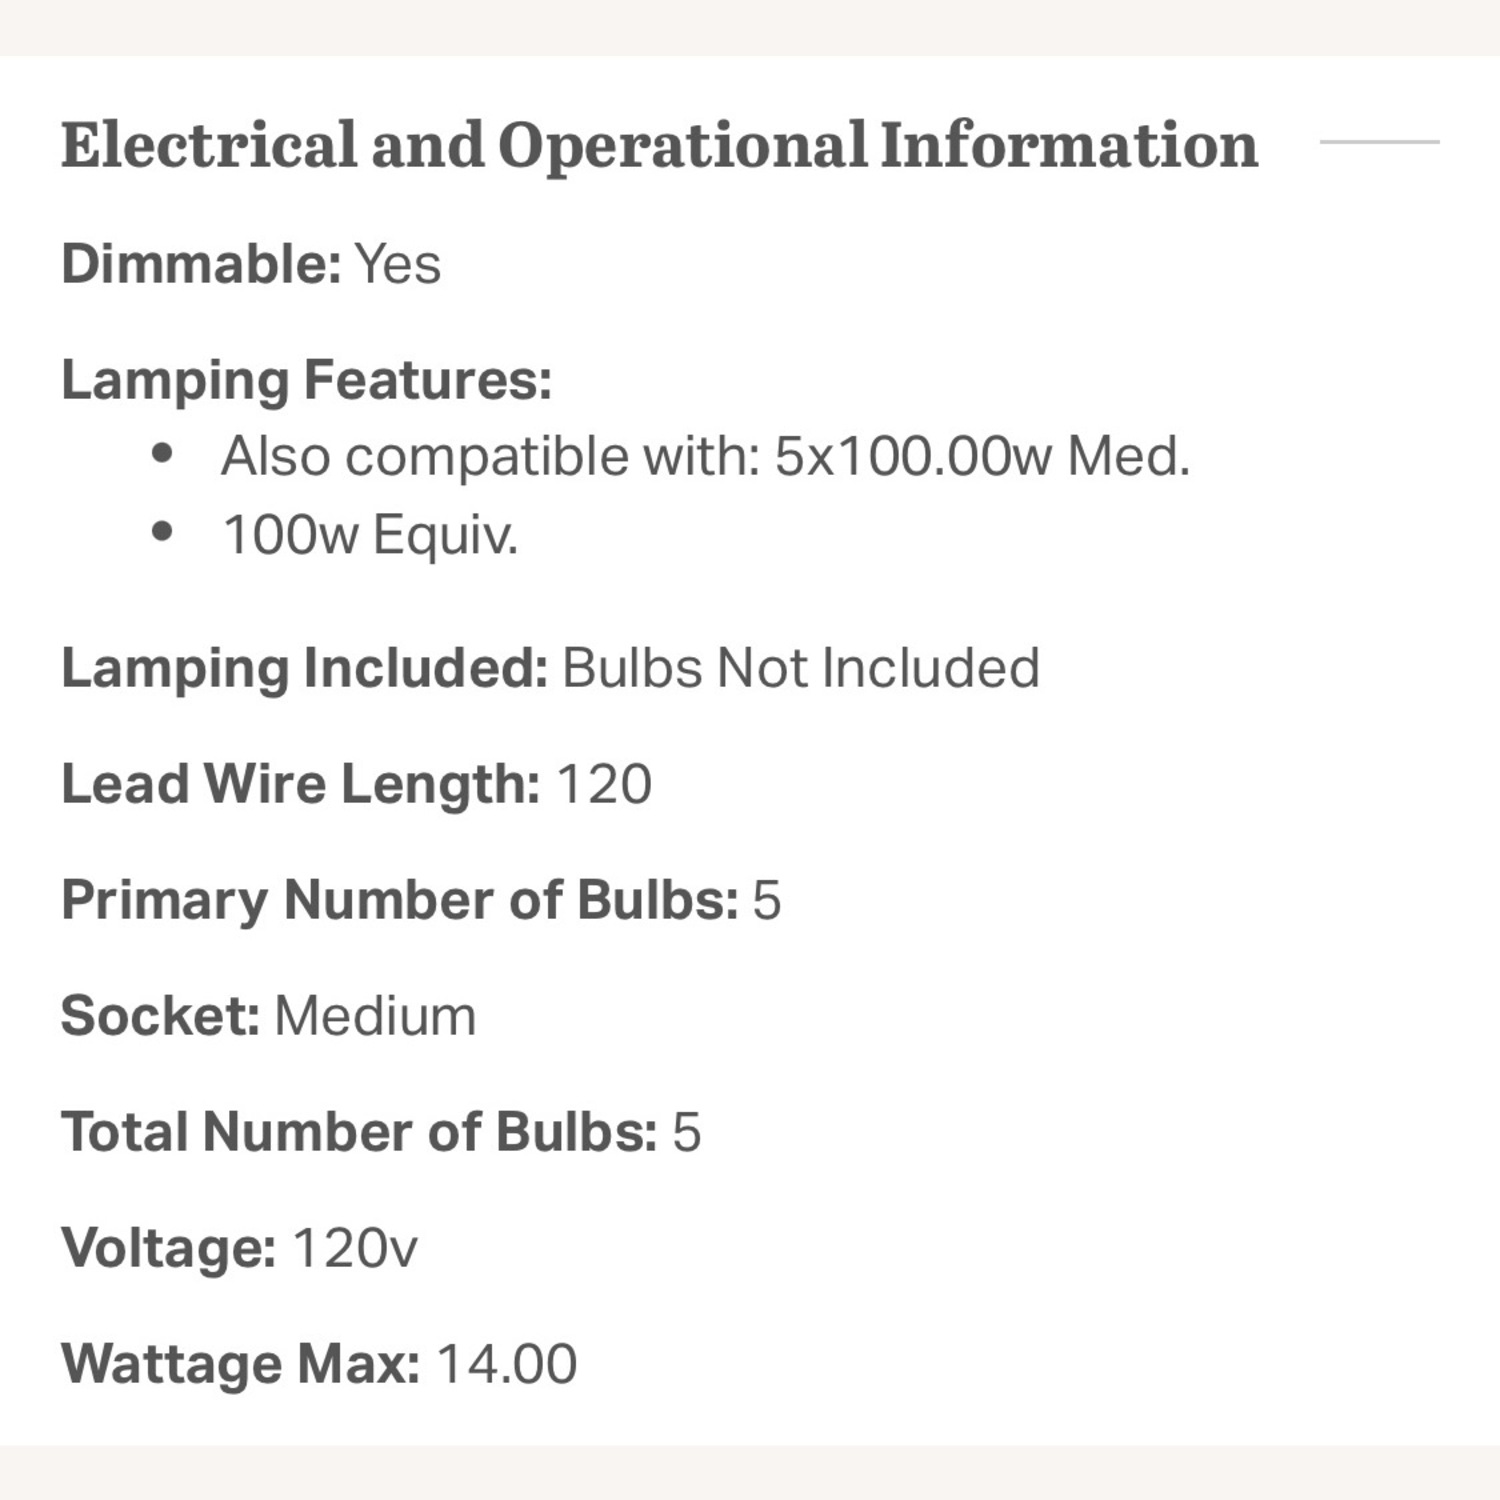Click the Lamping Included label
Screen dimensions: 1500x1500
(x=304, y=668)
